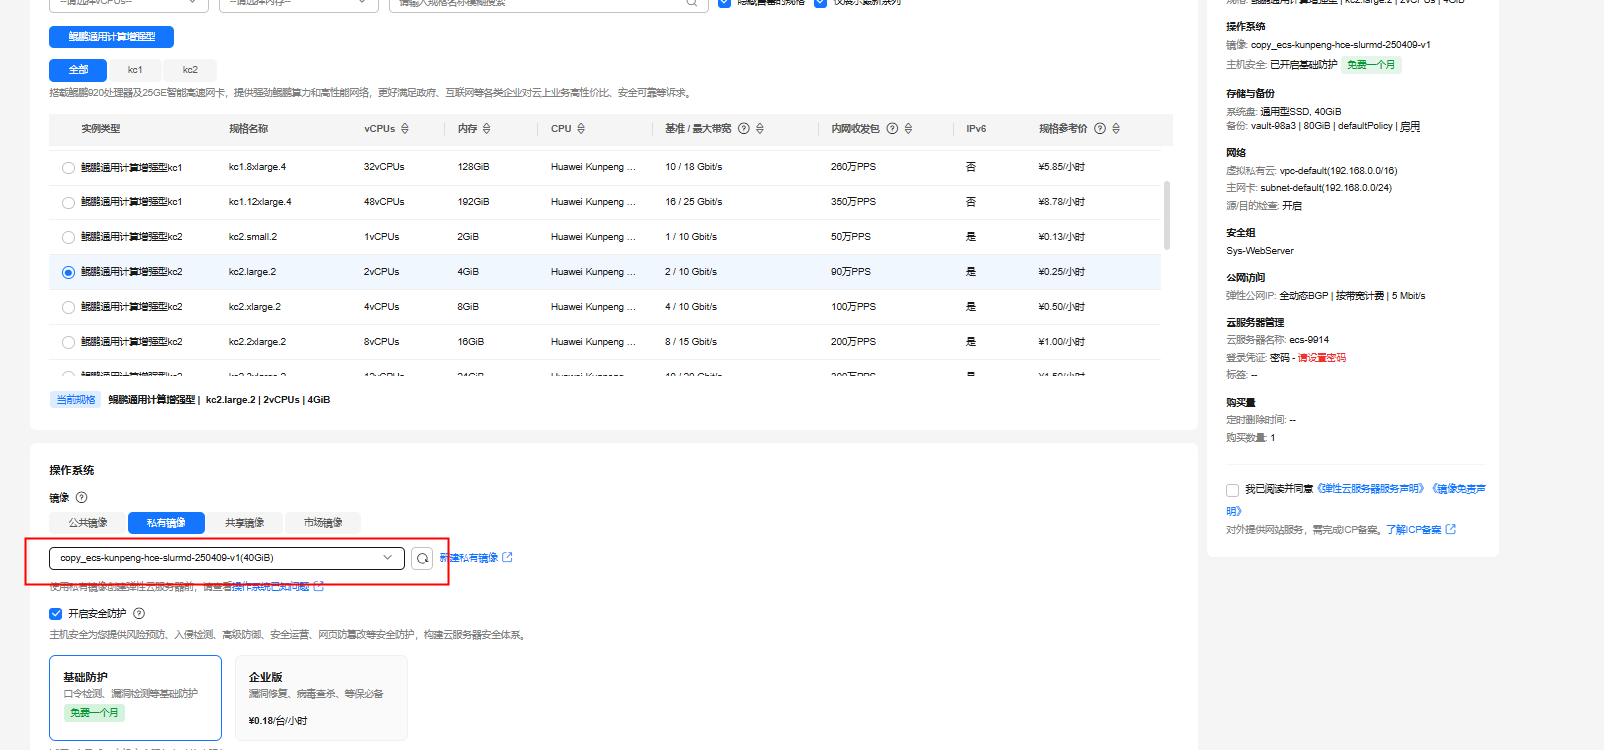Click subnet-default(192.168.0.0/24) in the summary
This screenshot has width=1604, height=750.
1326,188
